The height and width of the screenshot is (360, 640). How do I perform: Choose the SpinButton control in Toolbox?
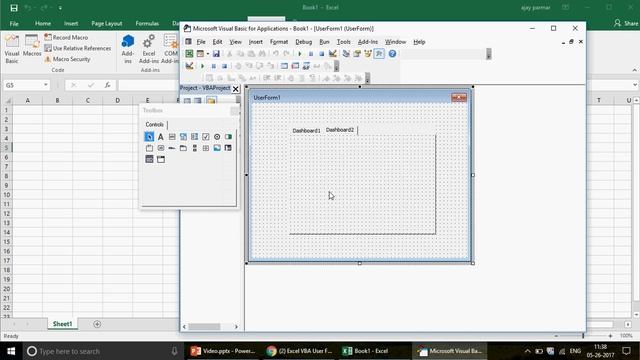point(206,148)
